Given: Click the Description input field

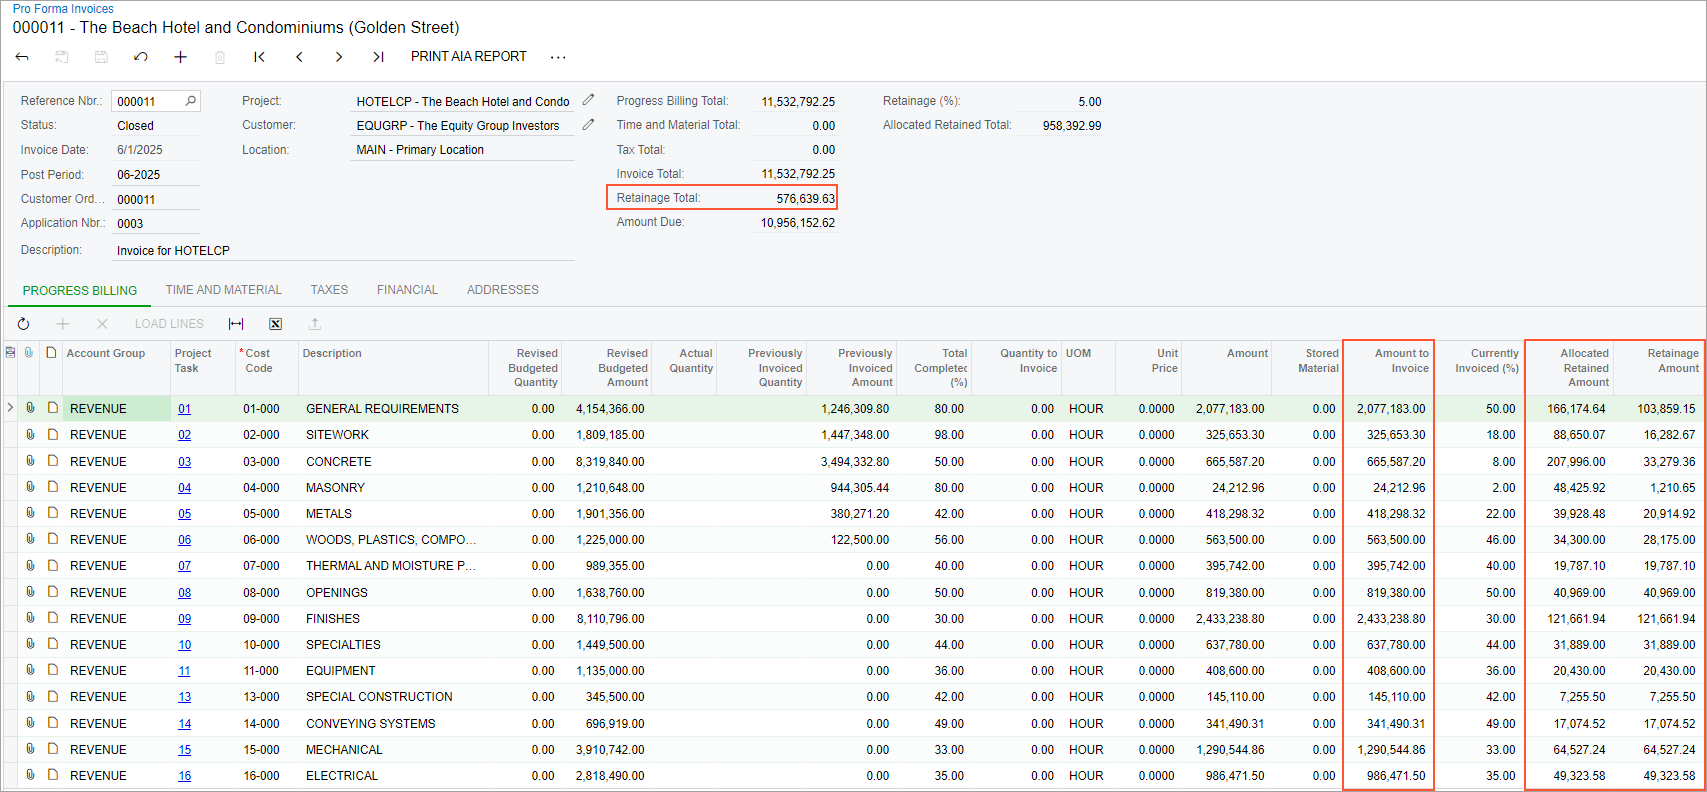Looking at the screenshot, I should pyautogui.click(x=343, y=251).
